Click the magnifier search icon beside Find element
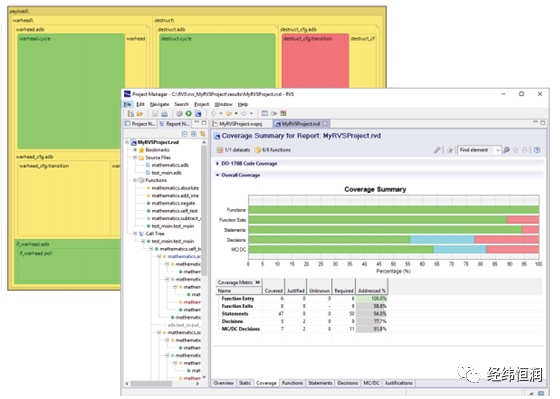 pos(506,150)
